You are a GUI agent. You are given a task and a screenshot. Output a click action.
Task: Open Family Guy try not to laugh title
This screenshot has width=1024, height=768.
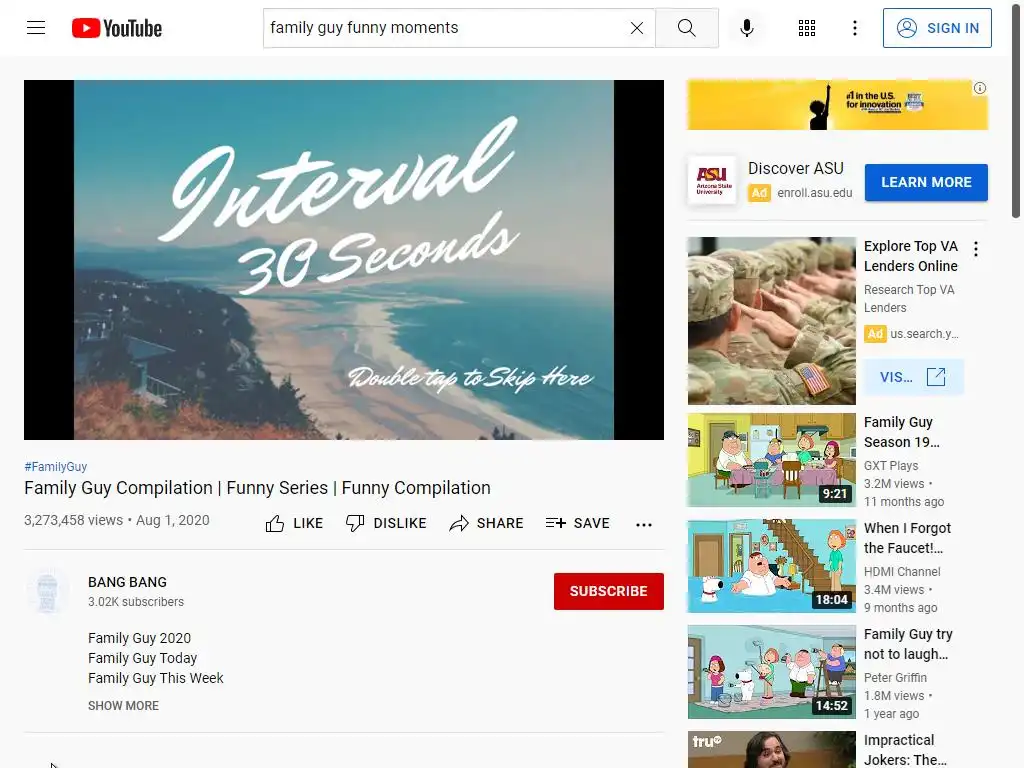(x=908, y=644)
